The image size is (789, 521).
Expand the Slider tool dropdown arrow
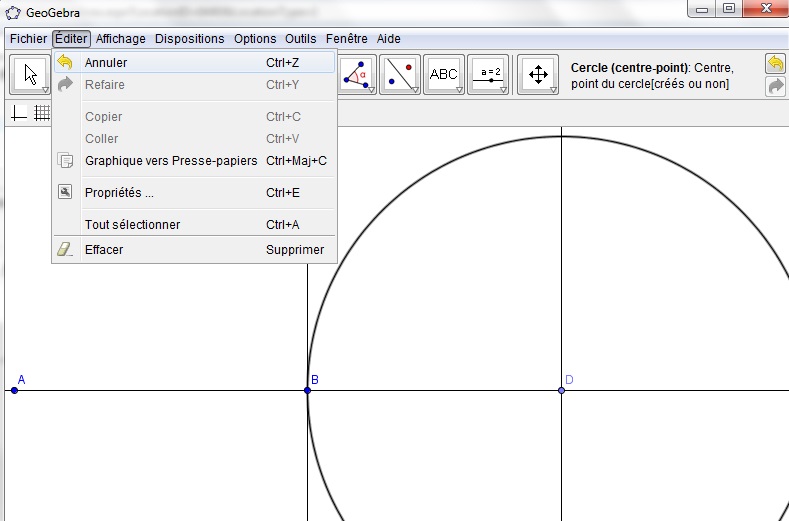[505, 90]
